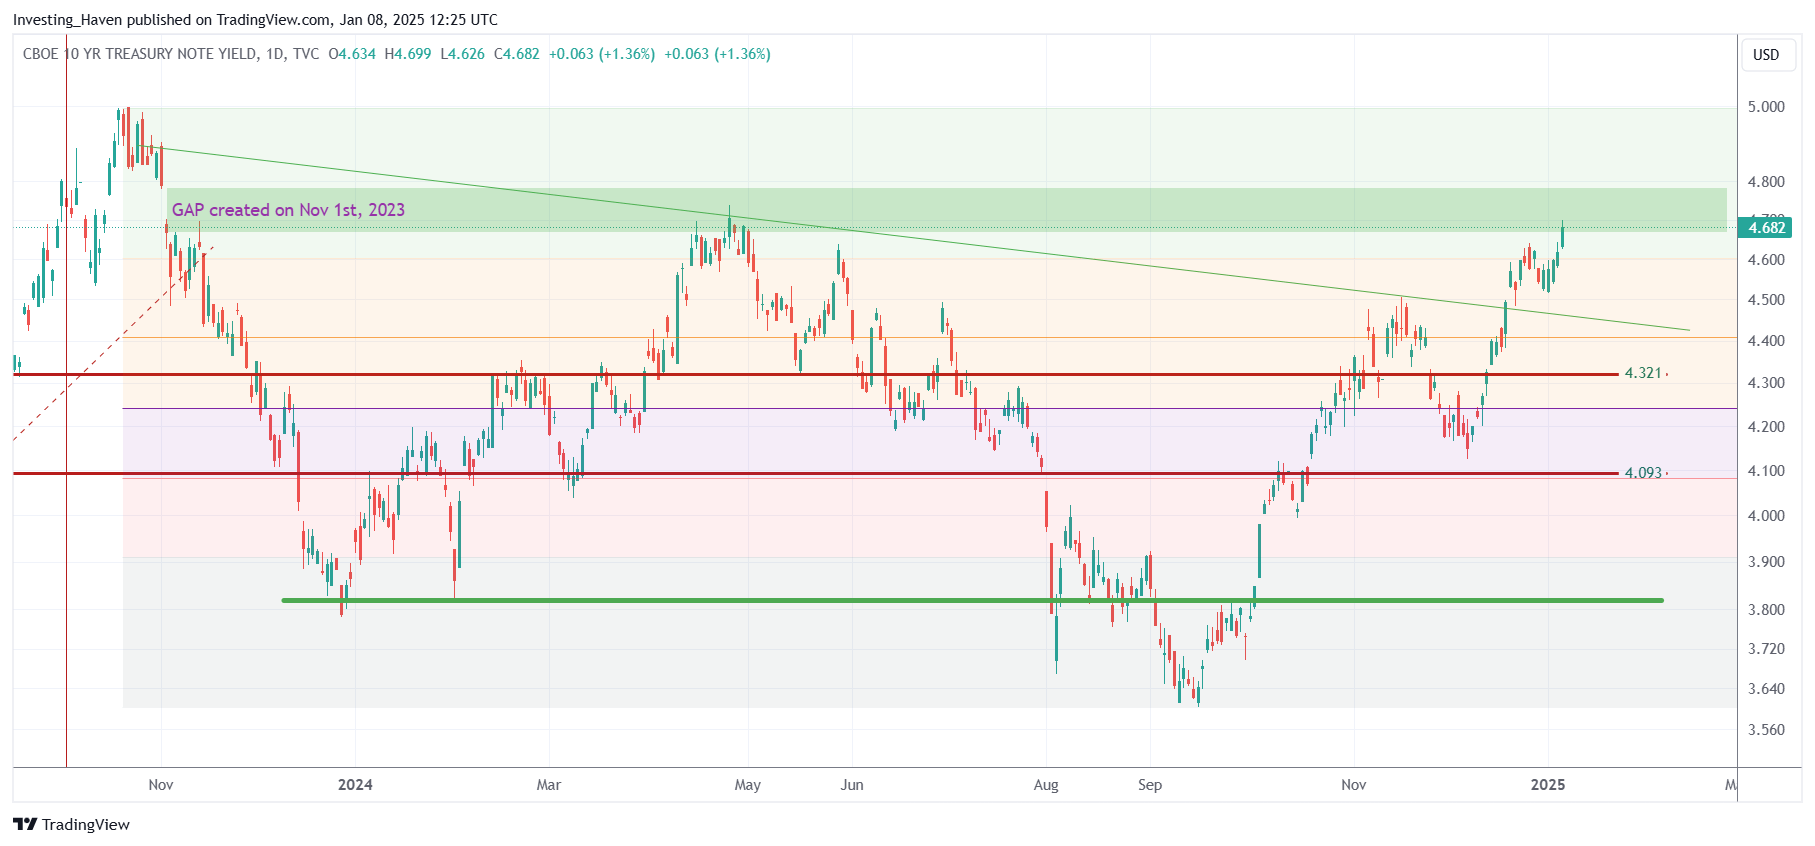Click the 4.600 price axis label

tap(1766, 260)
